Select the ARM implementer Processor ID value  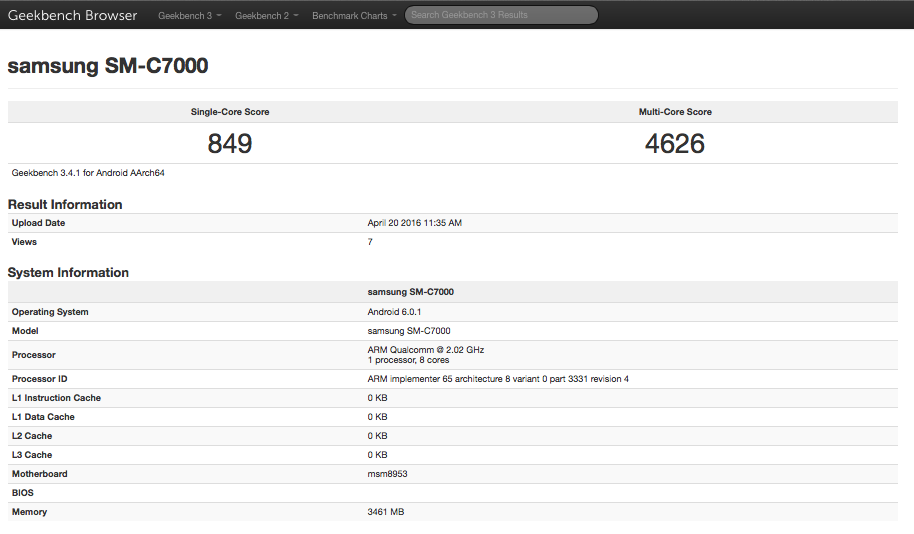coord(498,379)
